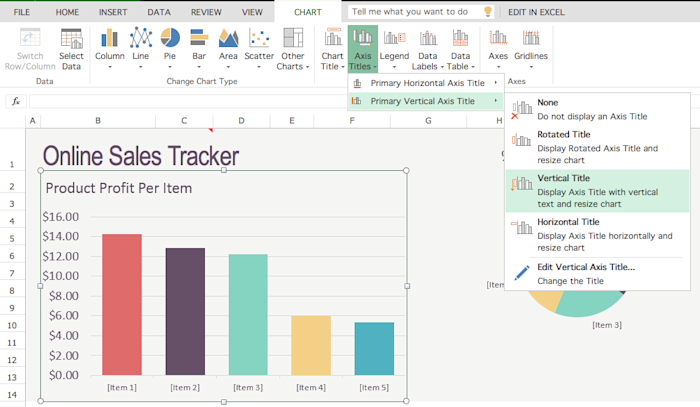Screen dimensions: 700x407
Task: Switch to the HOME tab
Action: (67, 12)
